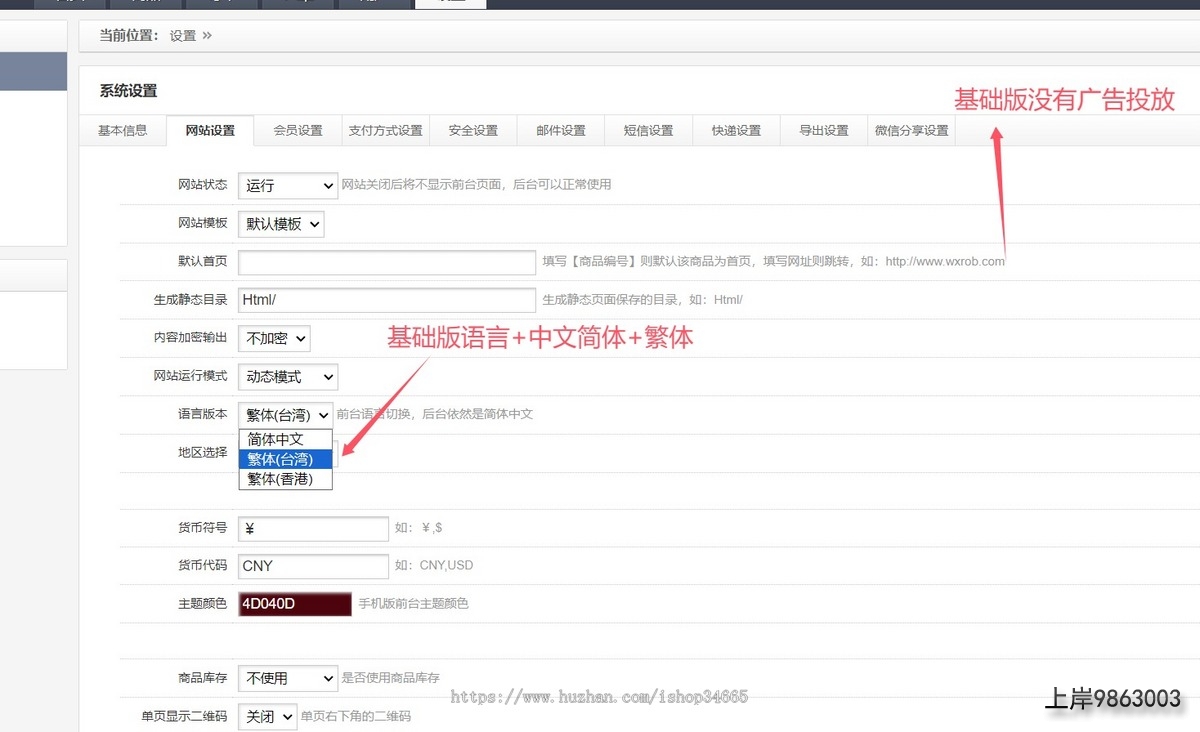The width and height of the screenshot is (1200, 732).
Task: Open the 网站运行模式 dropdown
Action: (288, 377)
